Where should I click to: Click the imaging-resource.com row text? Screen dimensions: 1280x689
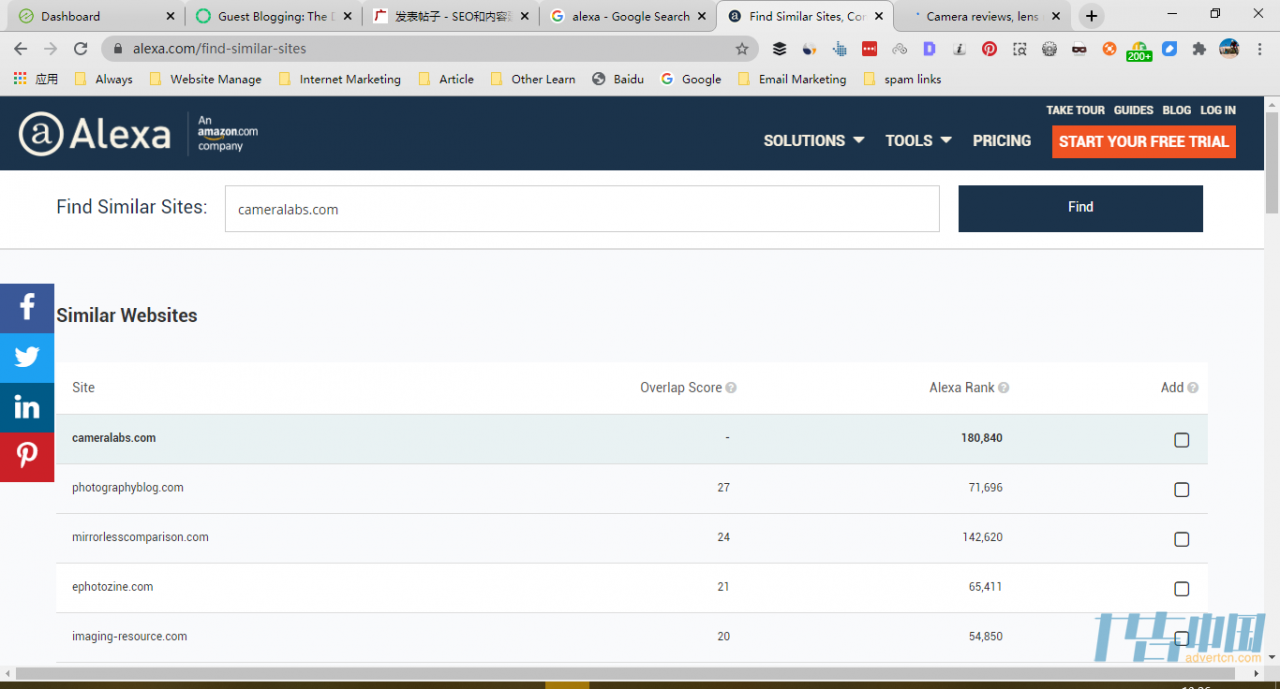point(130,636)
